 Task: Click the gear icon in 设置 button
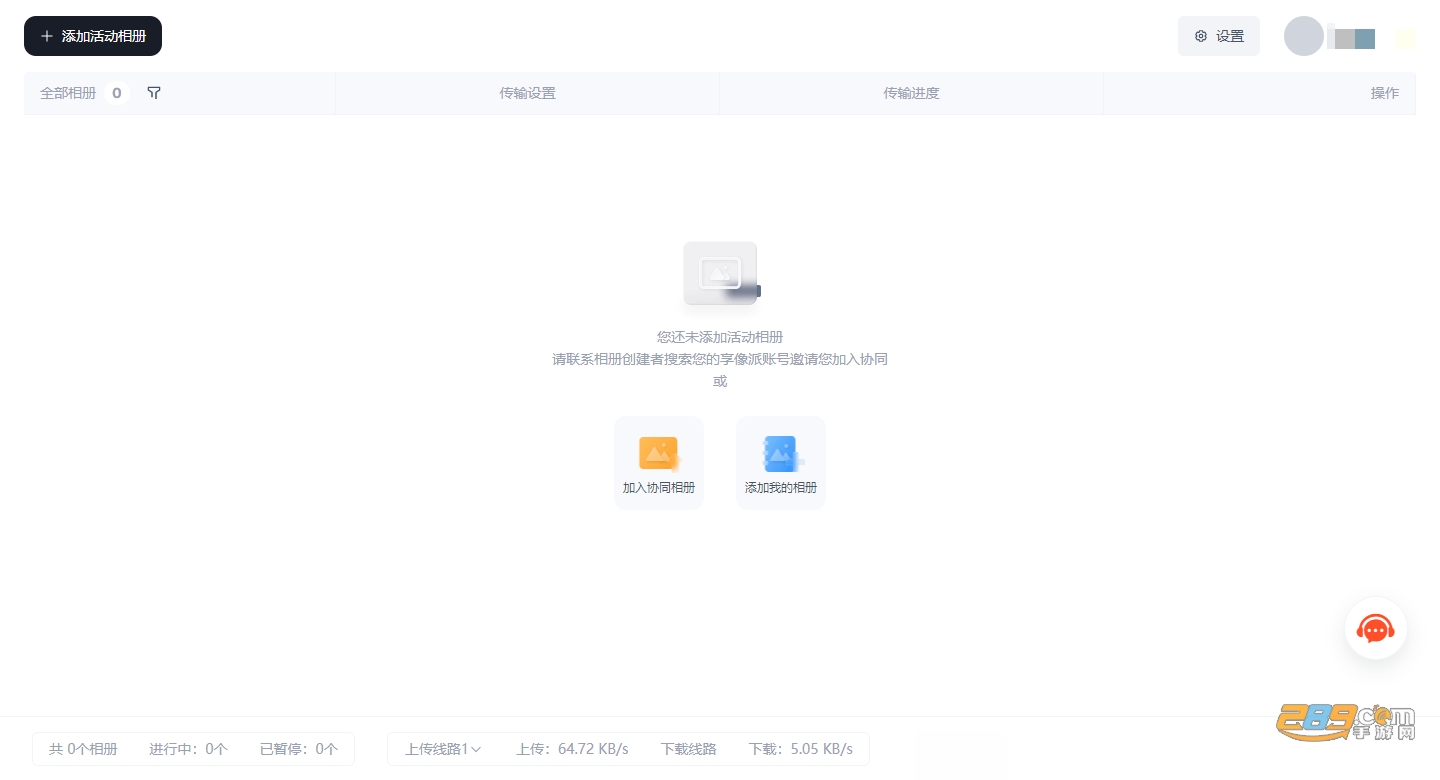1201,36
